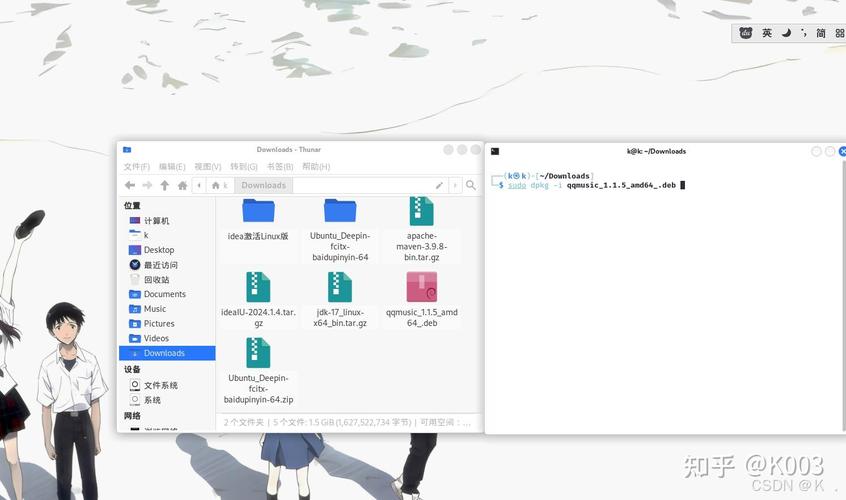The image size is (846, 500).
Task: Select the Ubuntu_Deepin-fcitx-baidupinyin-64 folder icon
Action: (x=340, y=210)
